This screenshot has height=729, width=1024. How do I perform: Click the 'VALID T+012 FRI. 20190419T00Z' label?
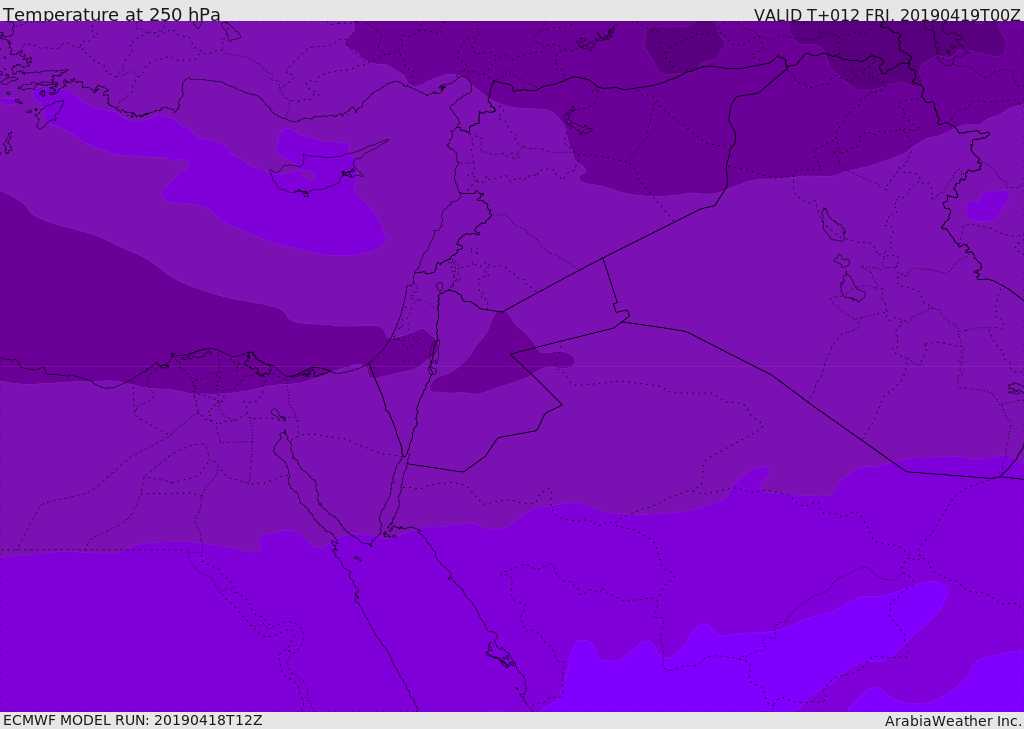[x=887, y=15]
